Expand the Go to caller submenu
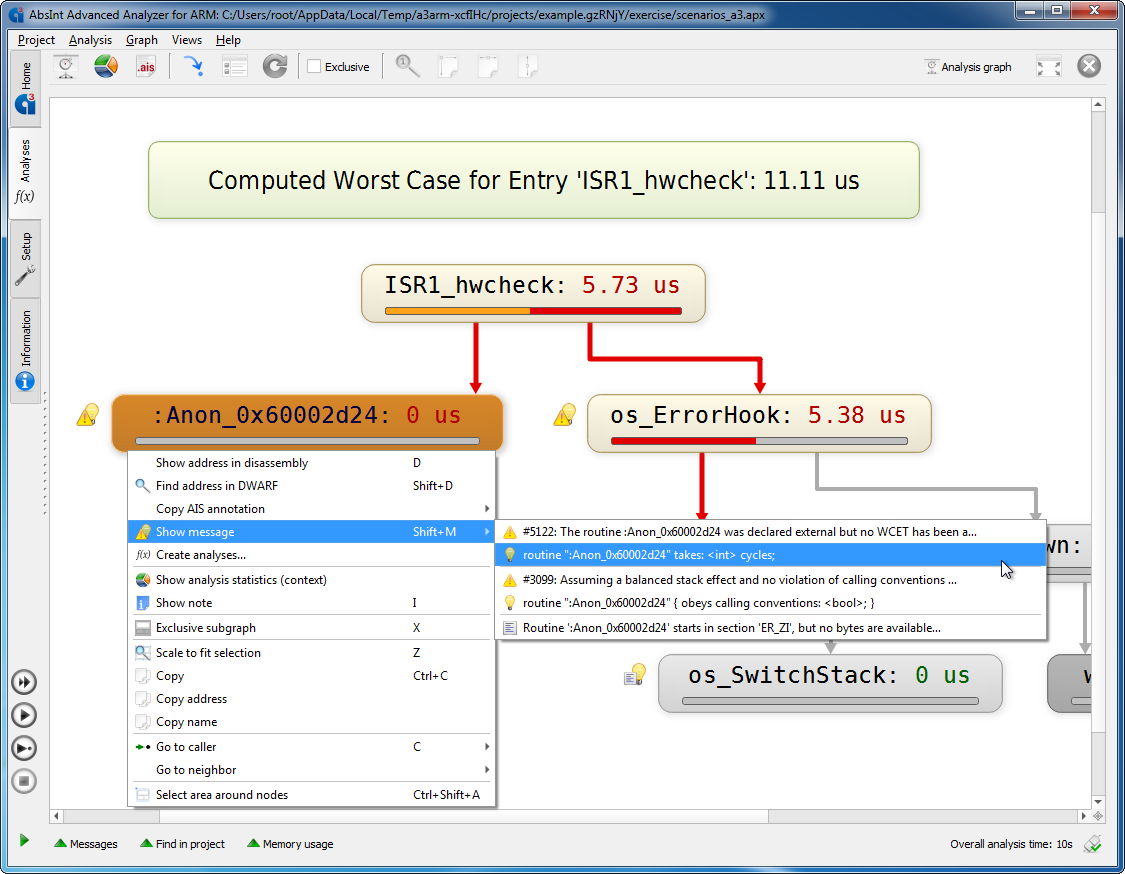The width and height of the screenshot is (1125, 874). (x=311, y=747)
